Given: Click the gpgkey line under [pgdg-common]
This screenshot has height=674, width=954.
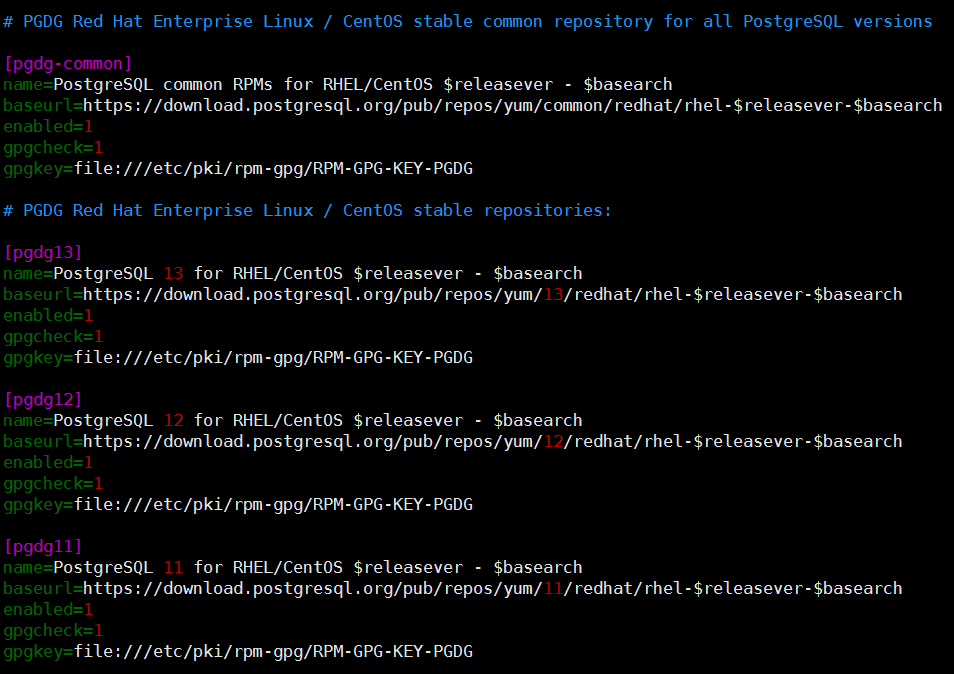Looking at the screenshot, I should pyautogui.click(x=238, y=168).
